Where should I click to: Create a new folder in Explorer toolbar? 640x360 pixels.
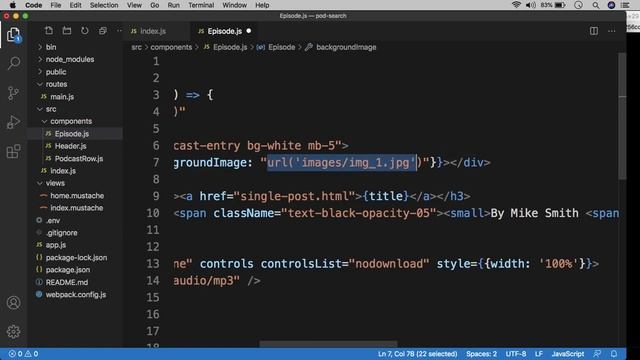pos(67,31)
